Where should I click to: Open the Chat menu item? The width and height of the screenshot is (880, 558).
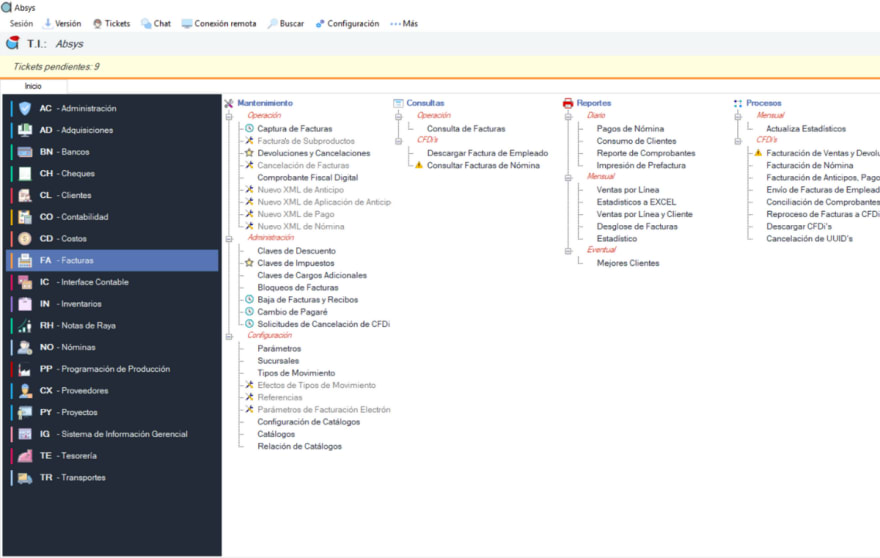coord(156,24)
